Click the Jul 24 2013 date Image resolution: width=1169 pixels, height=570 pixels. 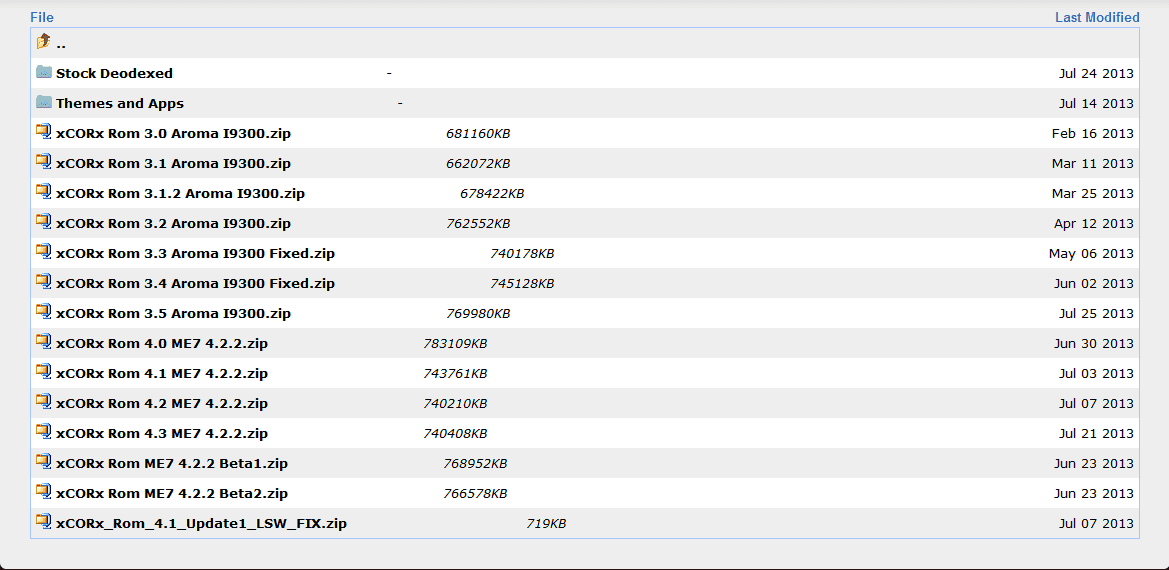coord(1096,73)
